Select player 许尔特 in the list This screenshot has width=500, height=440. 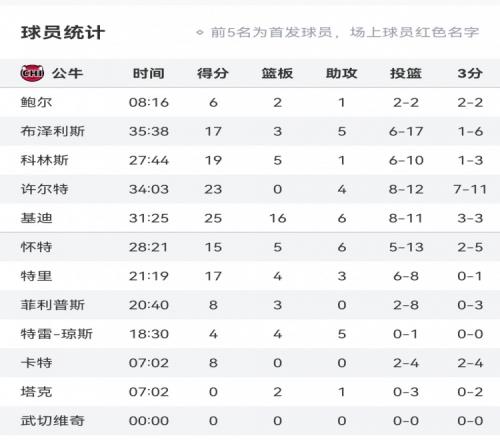[x=44, y=189]
